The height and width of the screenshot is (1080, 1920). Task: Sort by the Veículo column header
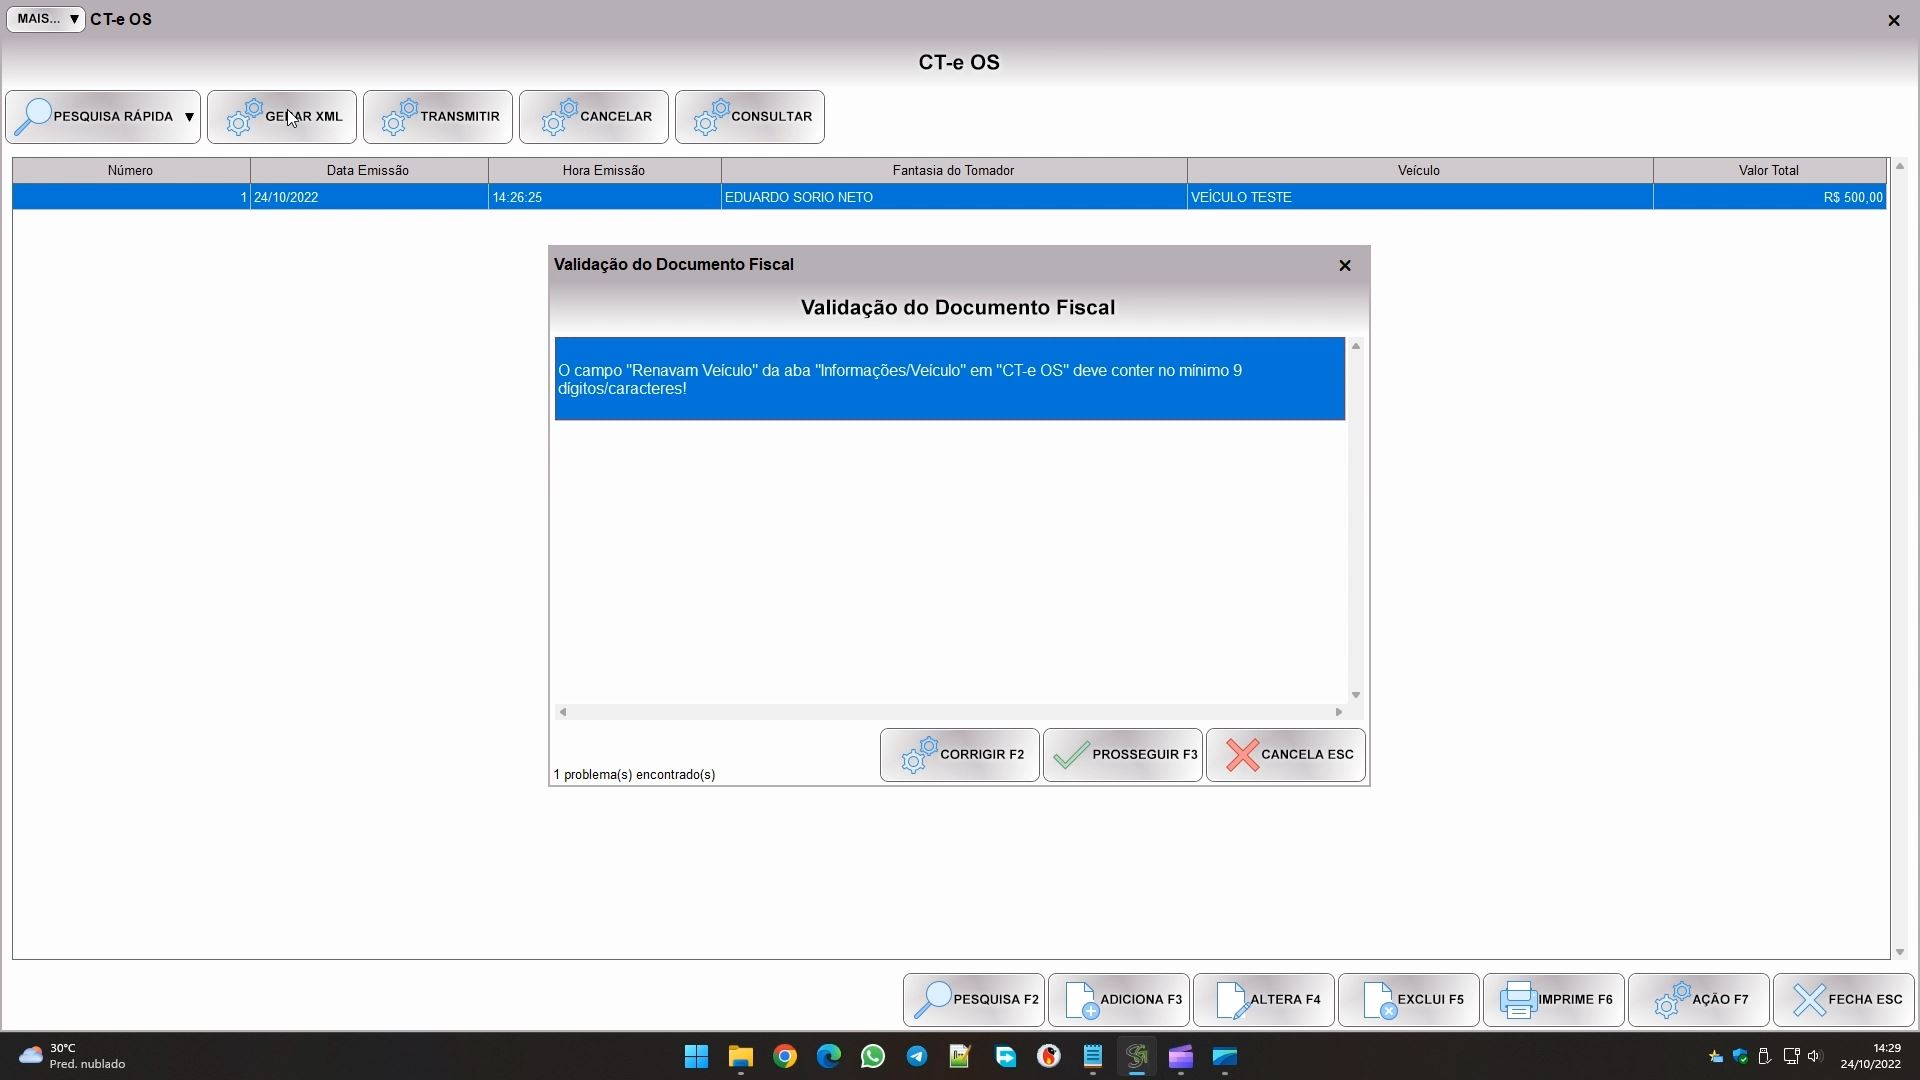(1420, 171)
